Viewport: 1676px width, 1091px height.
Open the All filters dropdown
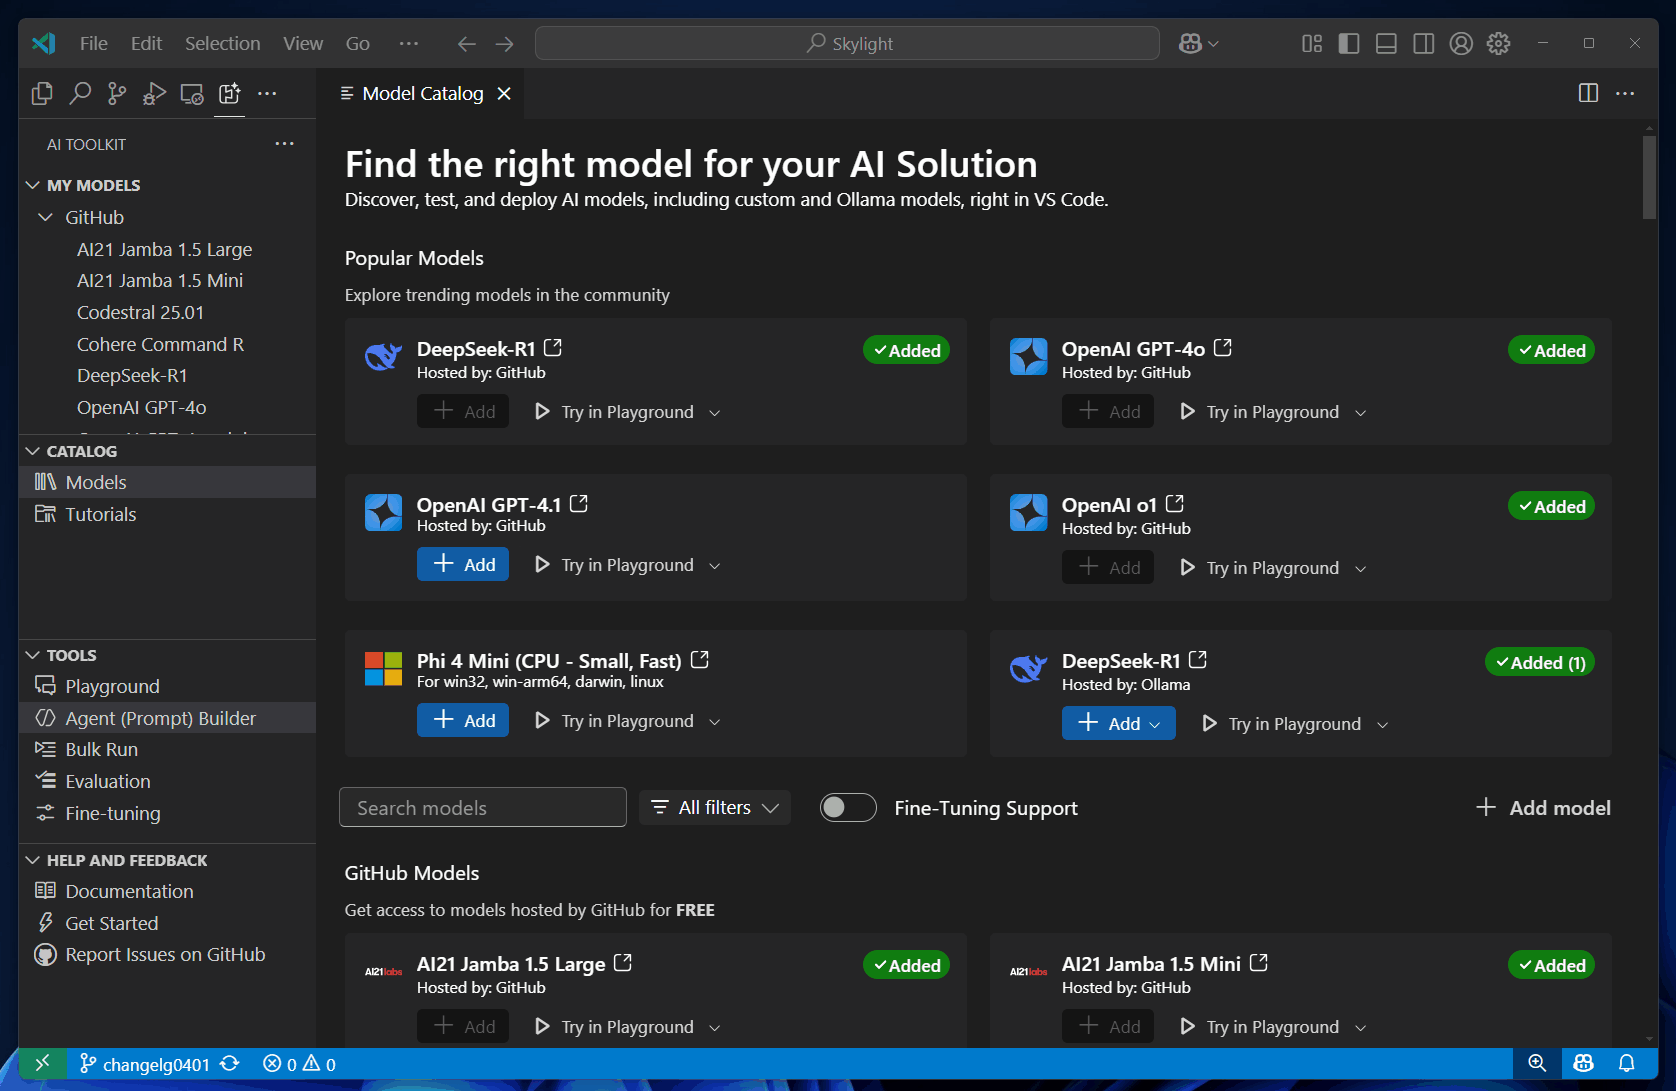[x=714, y=807]
